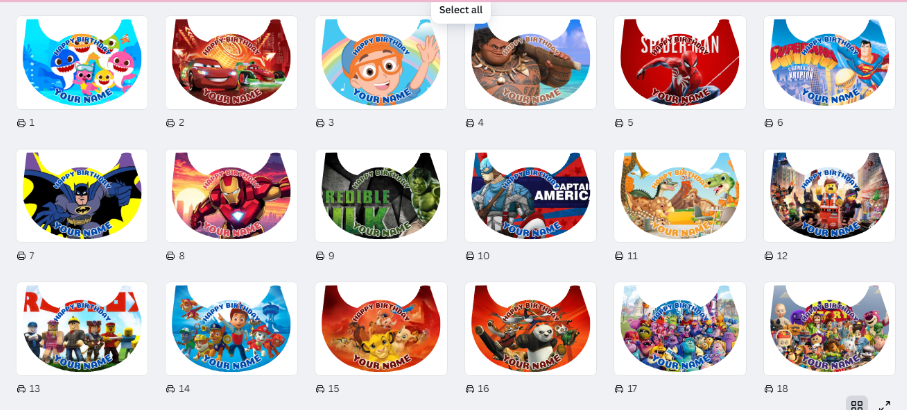Screen dimensions: 907x410
Task: Click the printer icon beside page 5
Action: click(619, 123)
